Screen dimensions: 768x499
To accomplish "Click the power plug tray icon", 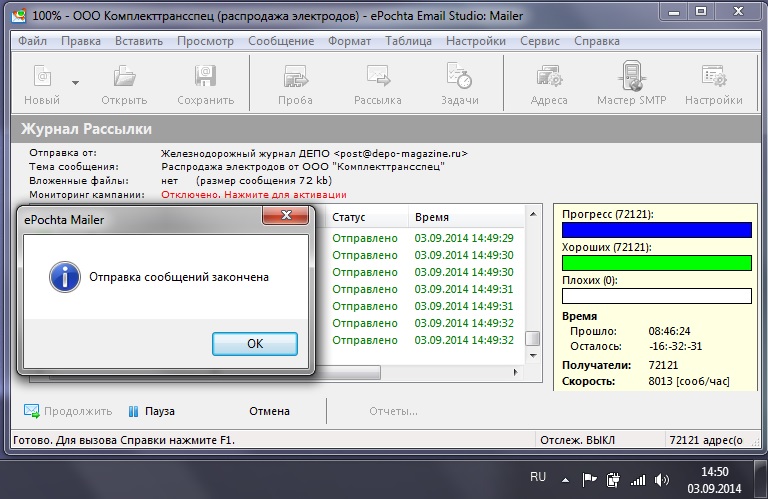I will point(613,480).
